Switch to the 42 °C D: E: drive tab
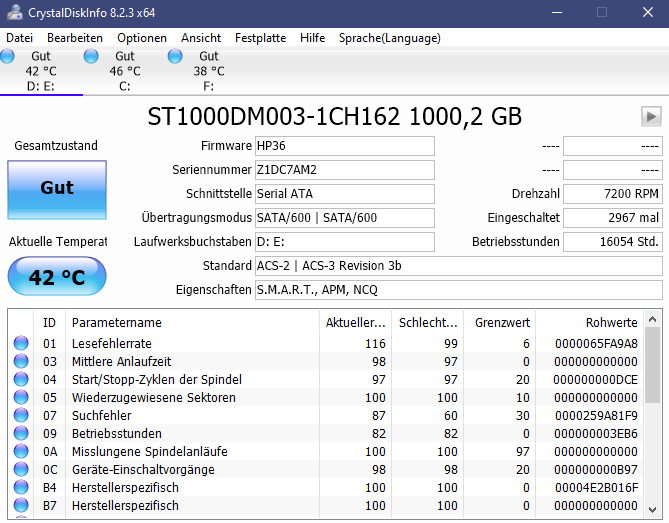The width and height of the screenshot is (669, 523). [x=41, y=71]
